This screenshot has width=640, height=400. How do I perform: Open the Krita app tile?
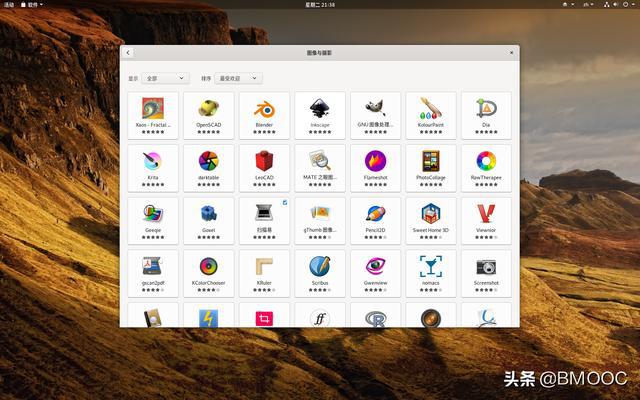click(x=153, y=168)
